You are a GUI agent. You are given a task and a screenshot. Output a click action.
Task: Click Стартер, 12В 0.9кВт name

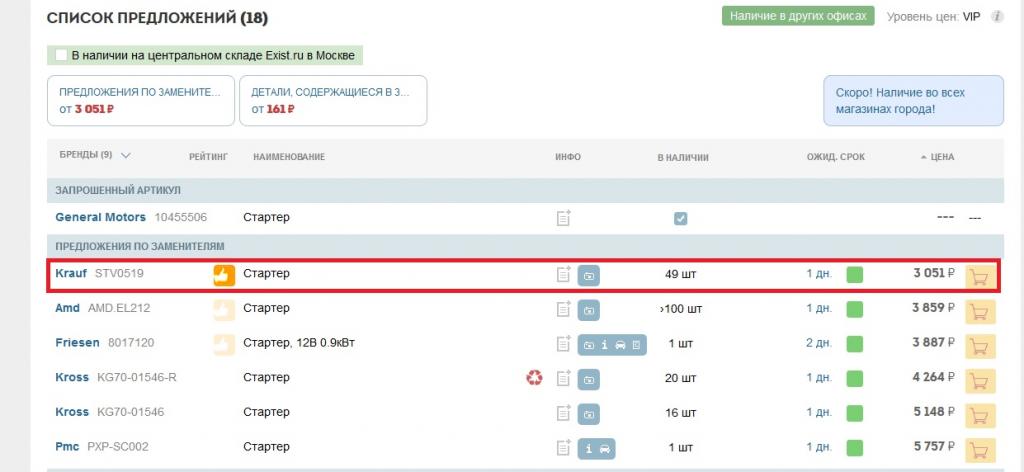pos(299,343)
